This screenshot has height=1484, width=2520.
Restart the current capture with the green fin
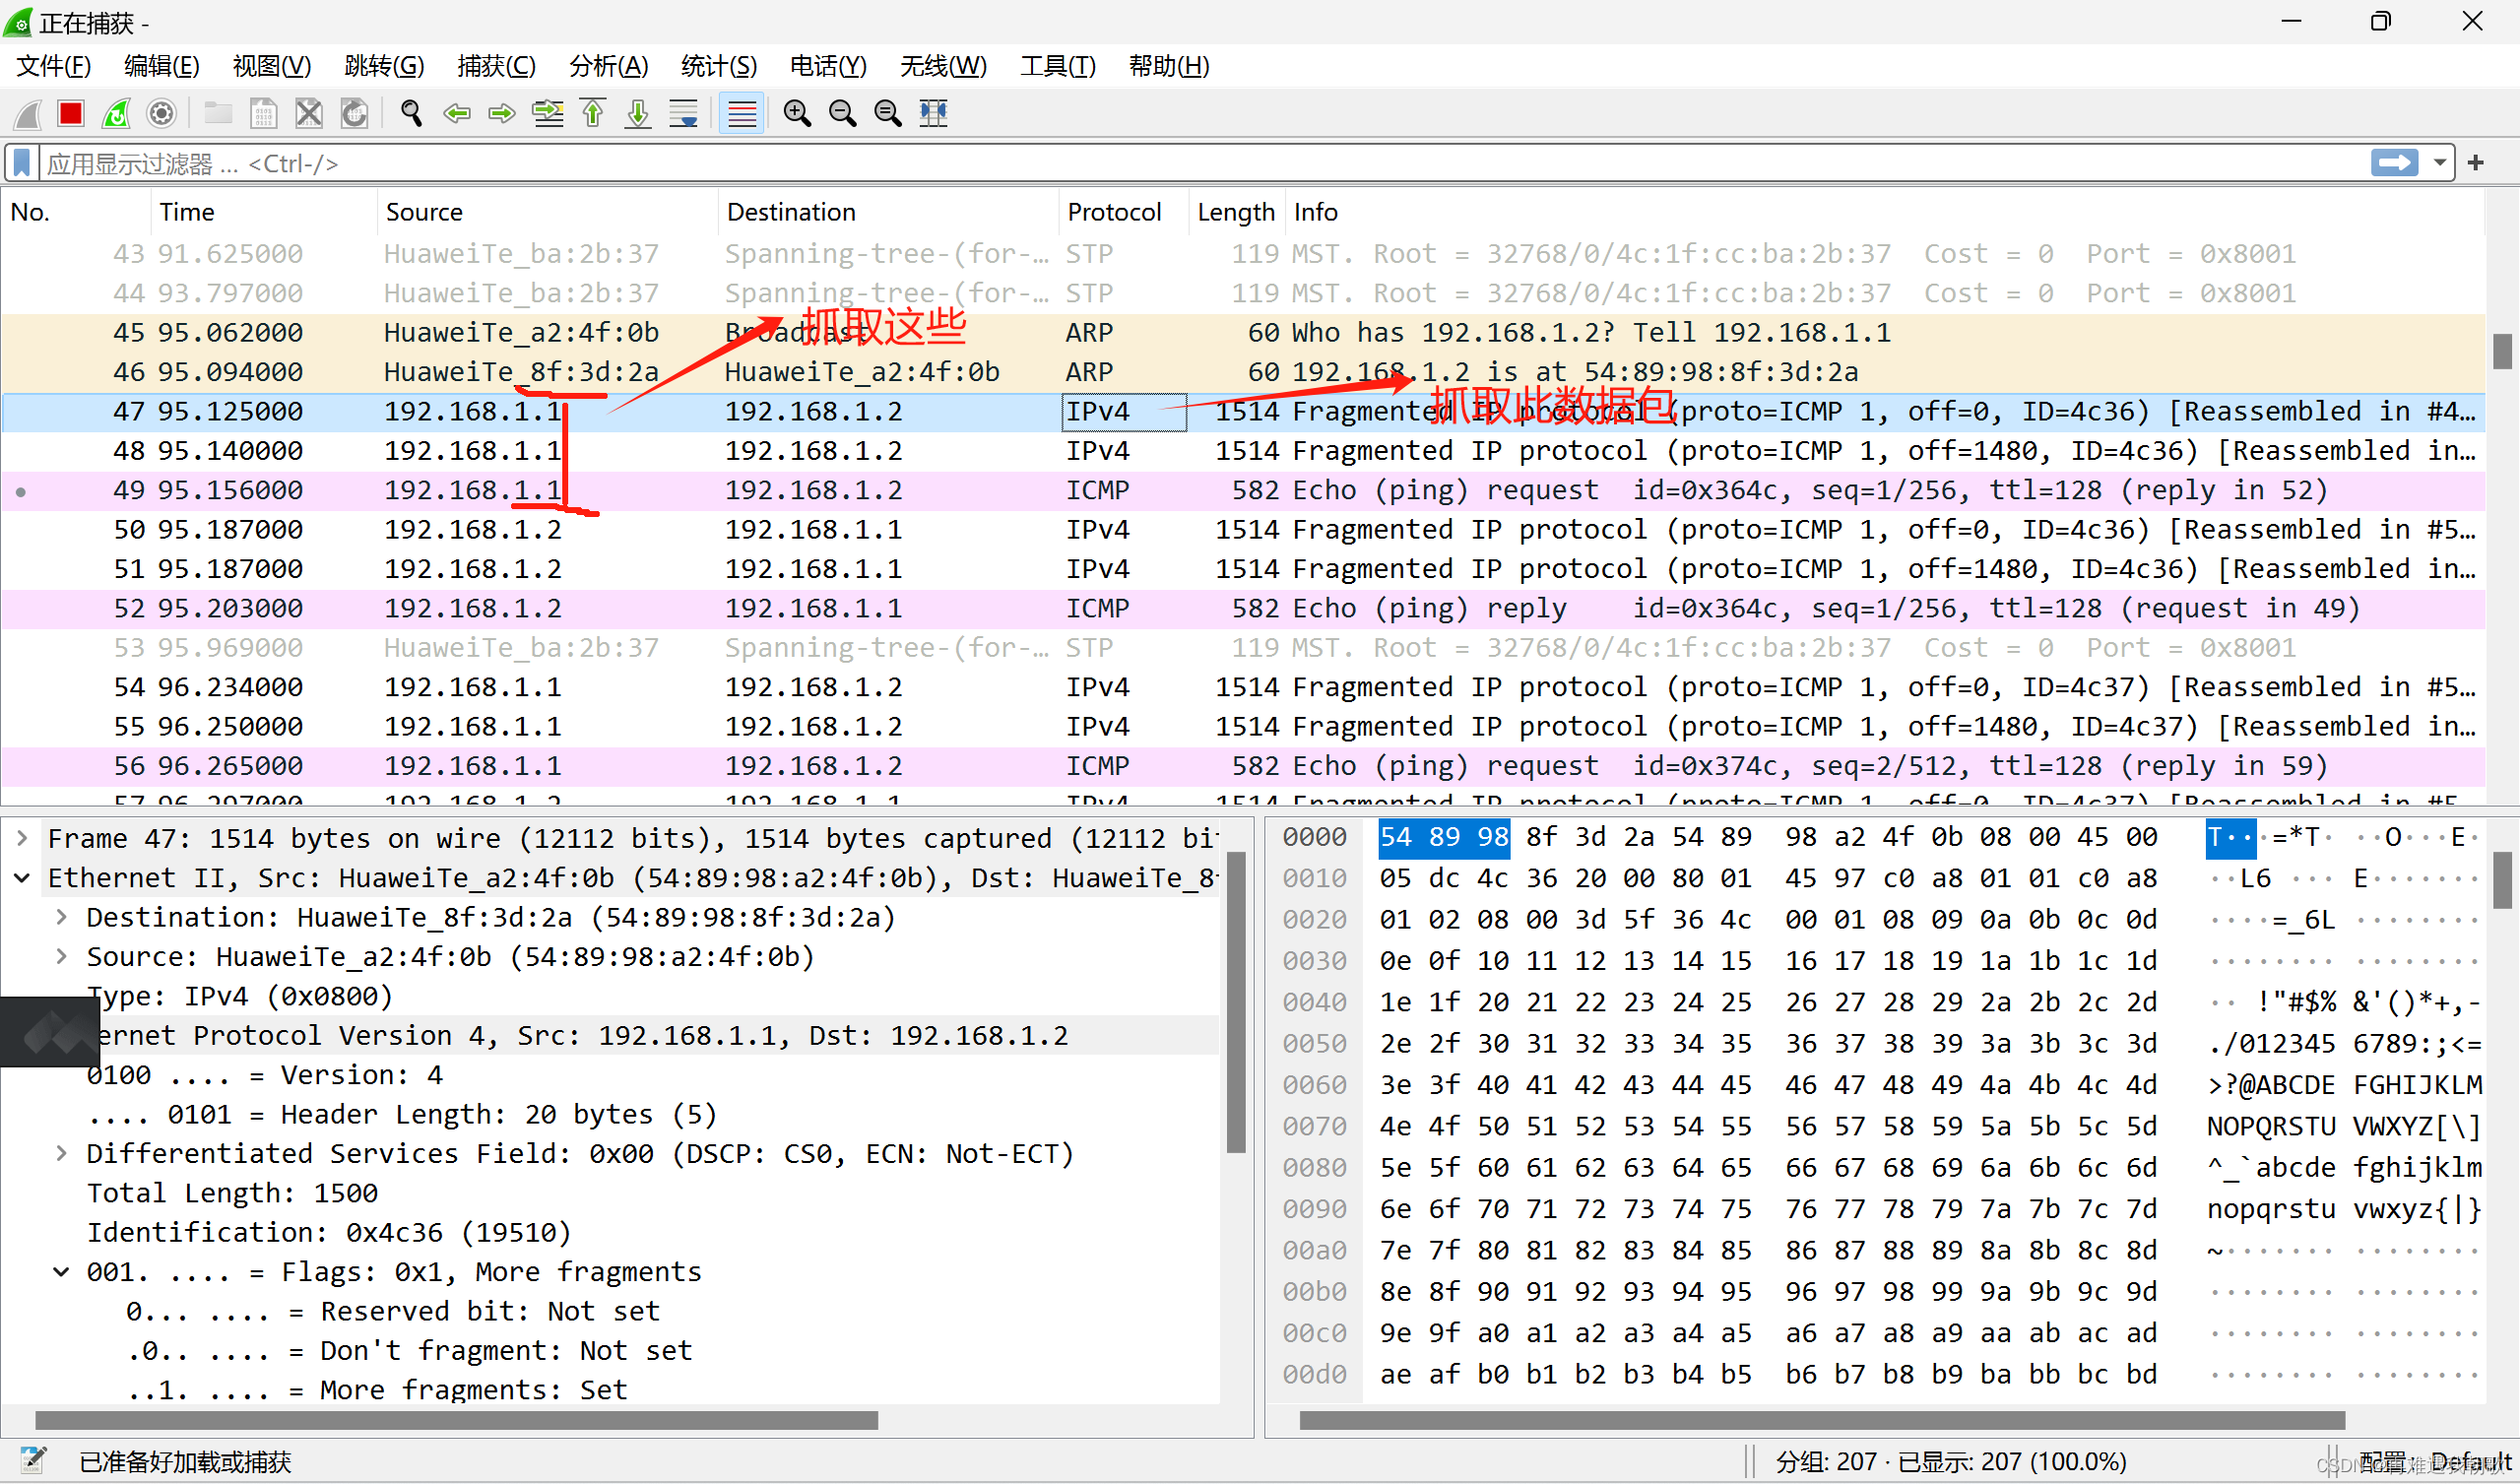point(116,113)
